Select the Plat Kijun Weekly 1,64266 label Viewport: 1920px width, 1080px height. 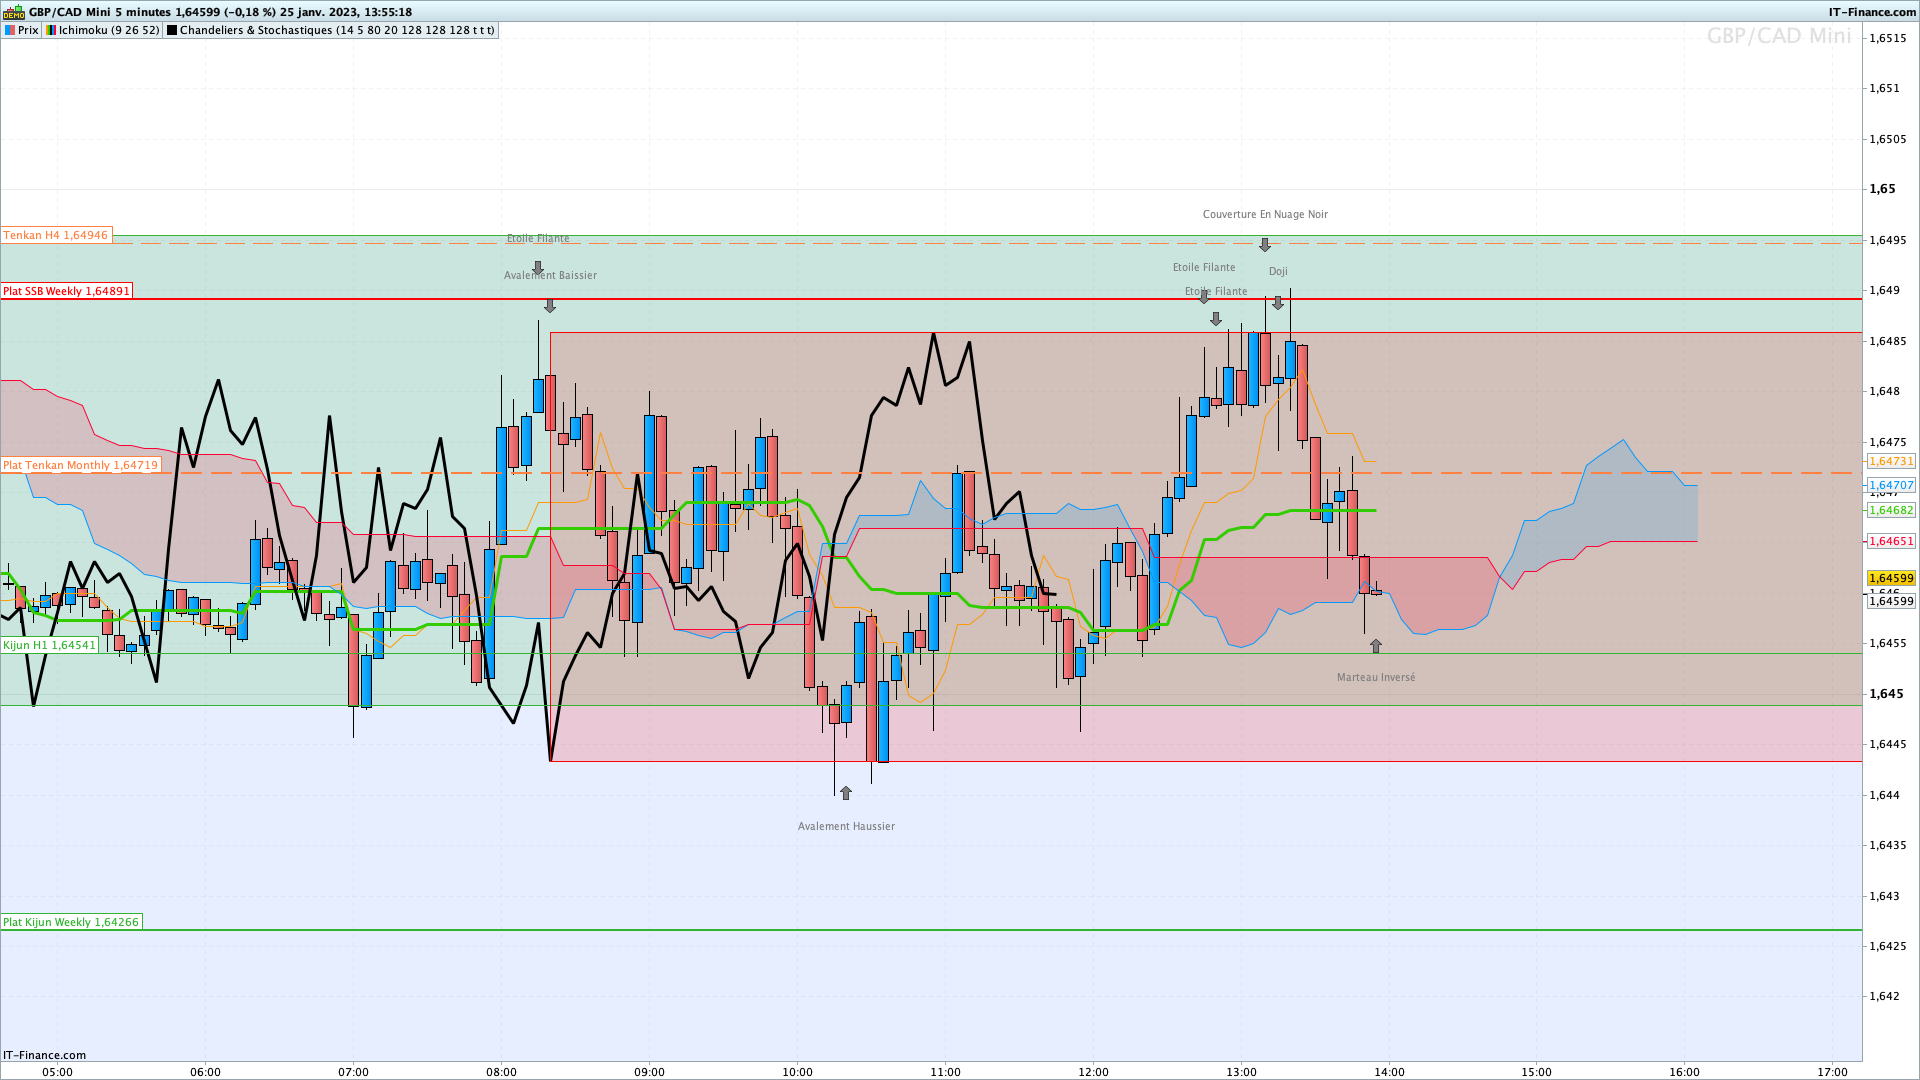71,922
